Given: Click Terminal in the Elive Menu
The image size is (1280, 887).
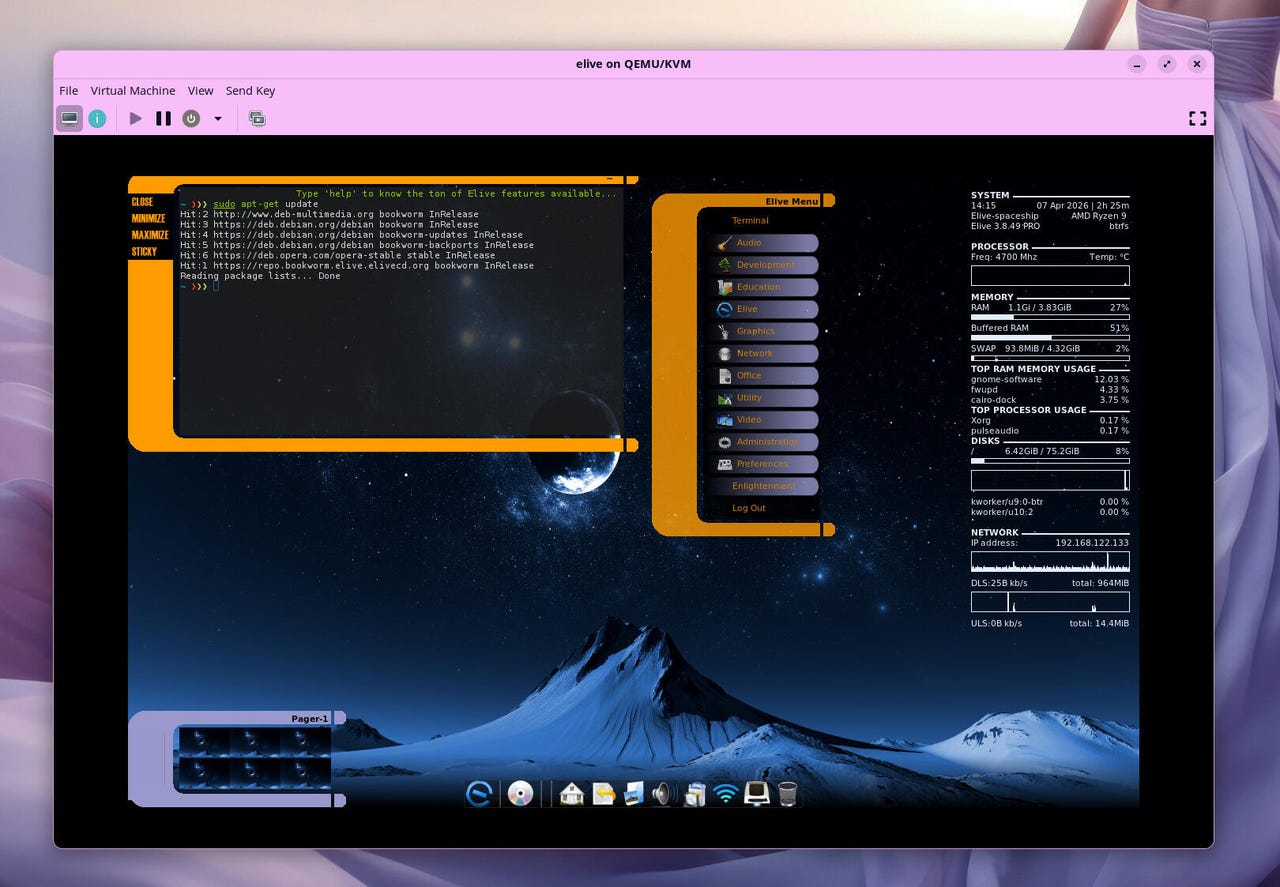Looking at the screenshot, I should [750, 220].
